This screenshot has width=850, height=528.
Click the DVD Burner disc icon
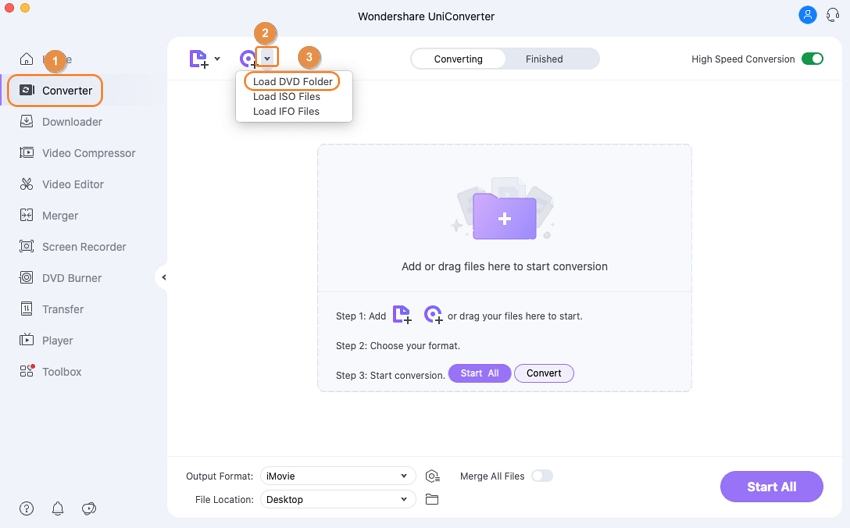coord(26,278)
